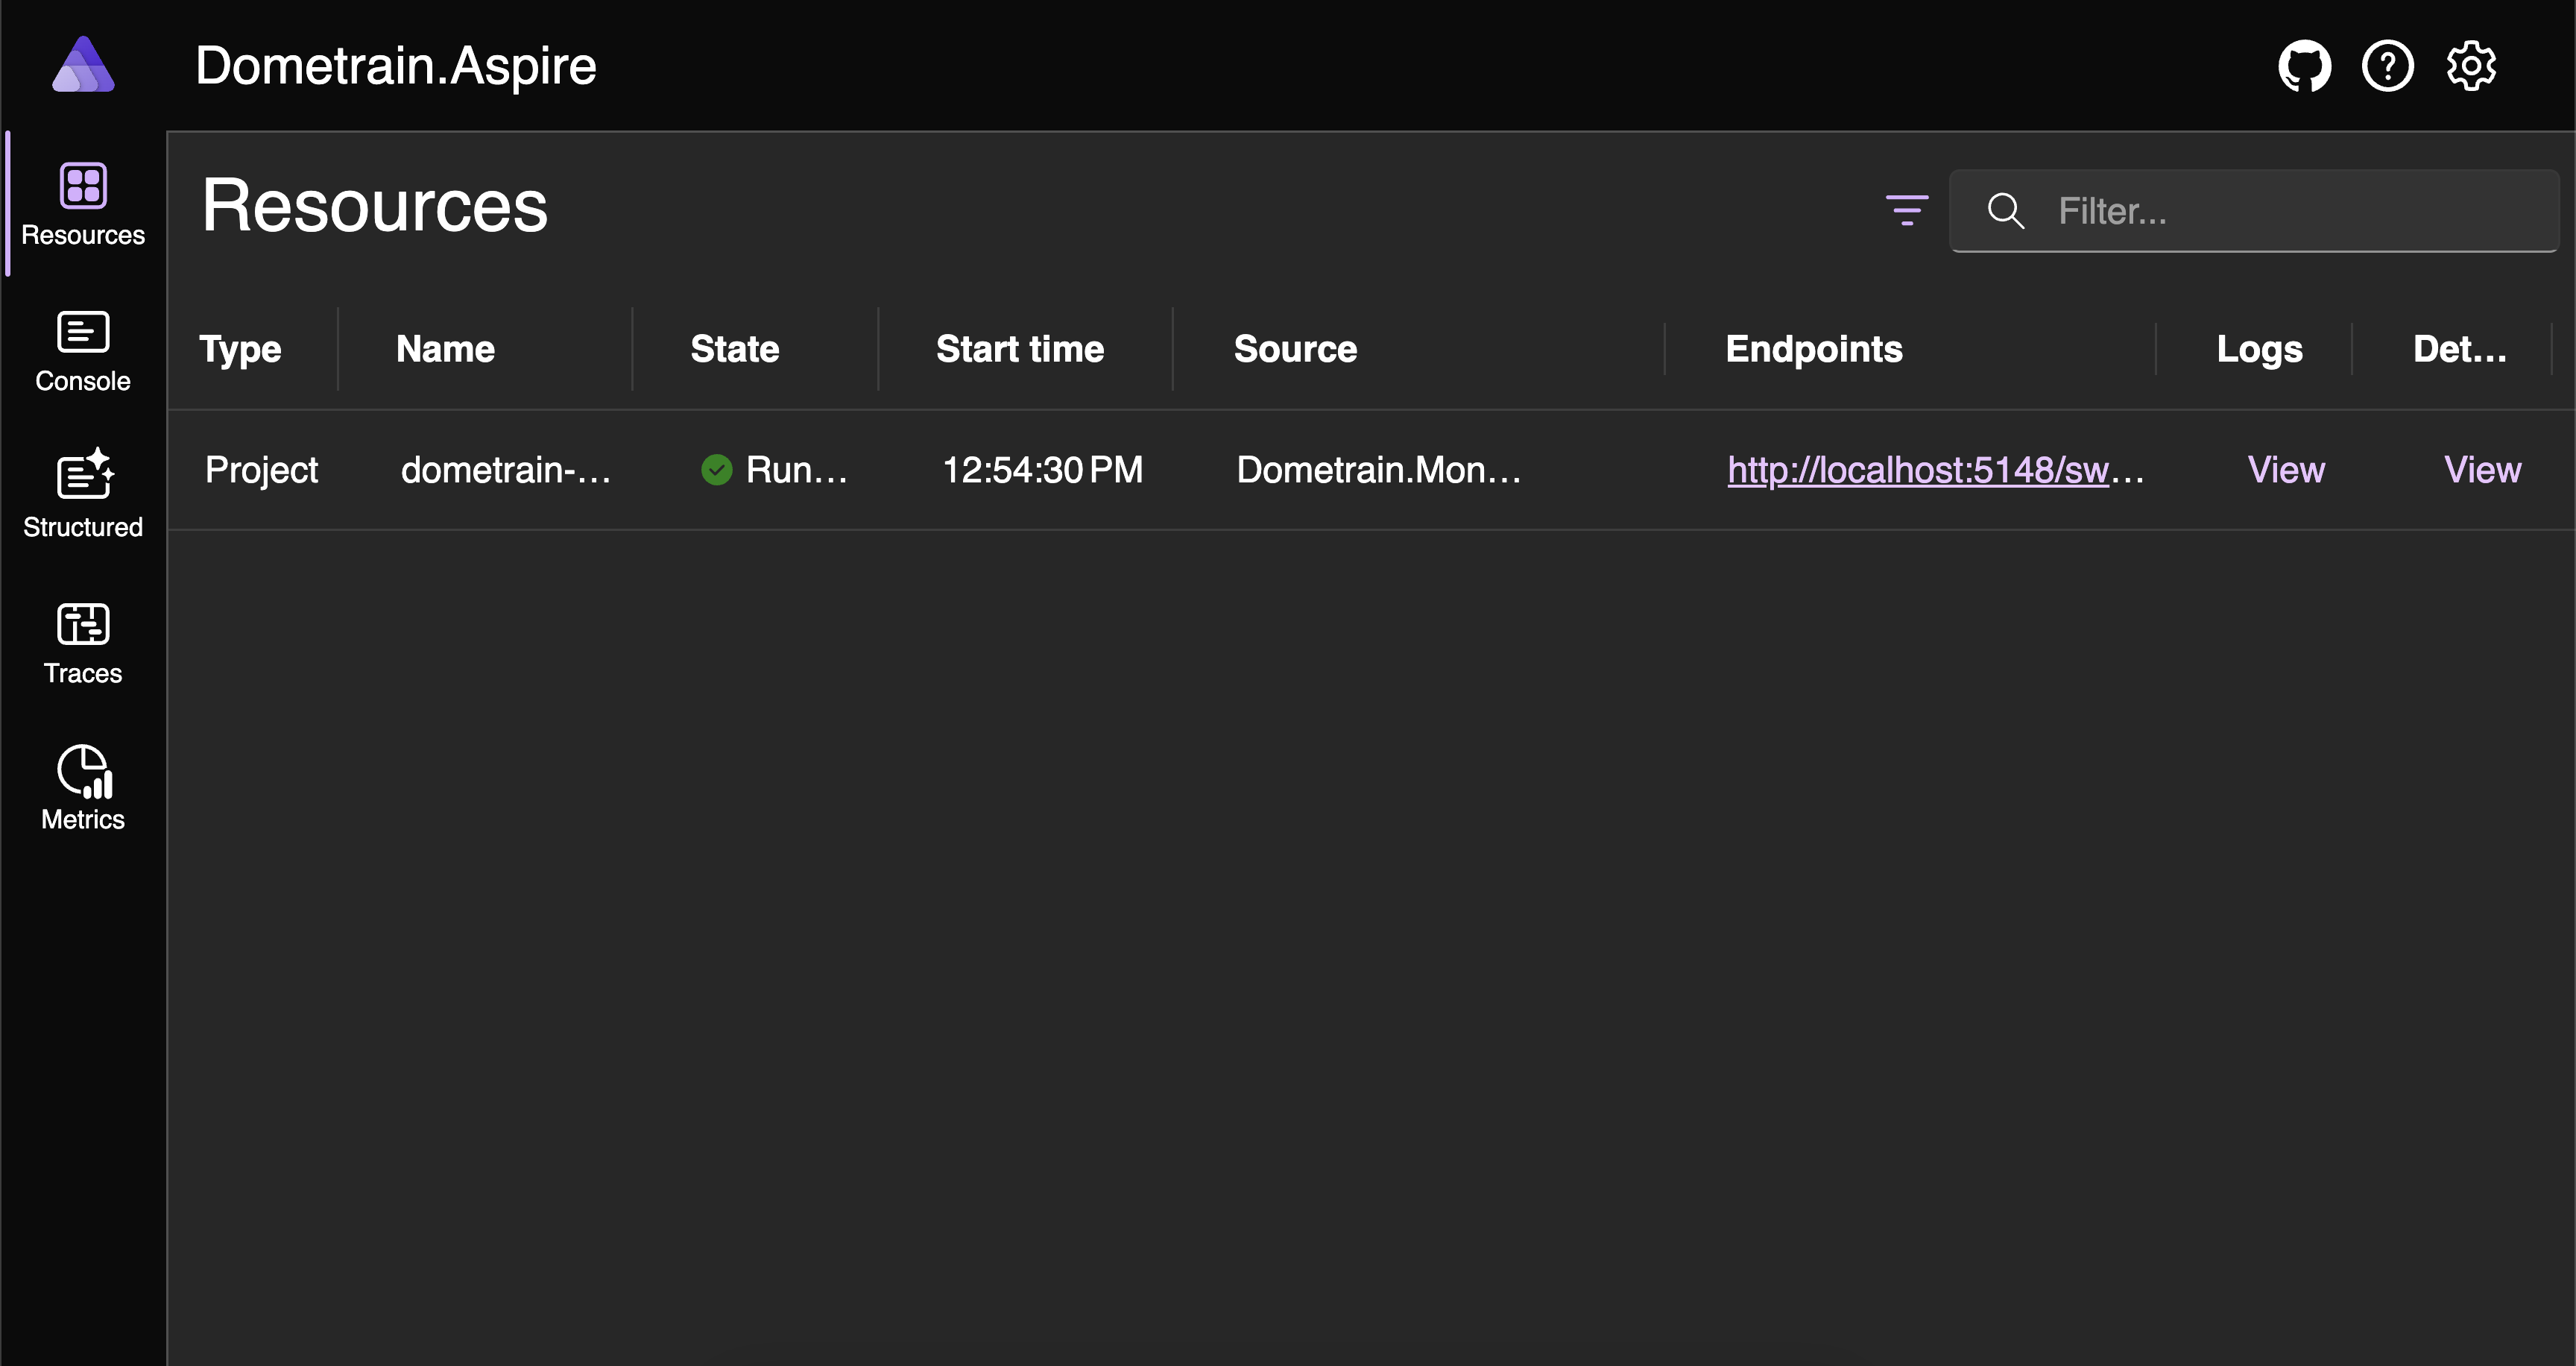Viewport: 2576px width, 1366px height.
Task: Open Structured logs page
Action: click(83, 496)
